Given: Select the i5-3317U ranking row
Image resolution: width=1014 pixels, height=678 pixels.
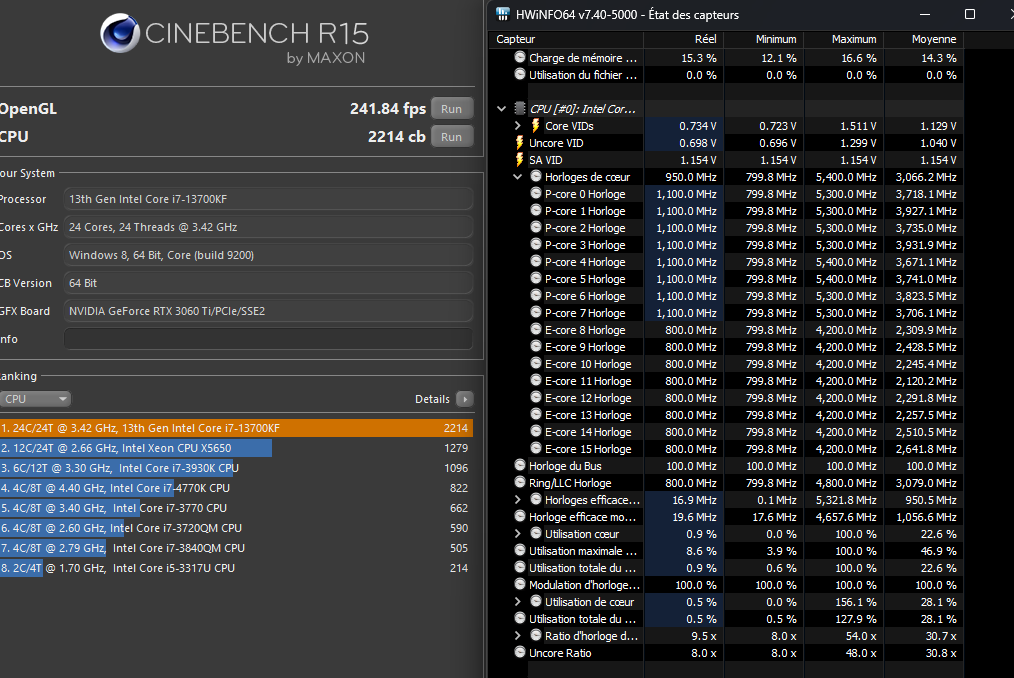Looking at the screenshot, I should [236, 568].
